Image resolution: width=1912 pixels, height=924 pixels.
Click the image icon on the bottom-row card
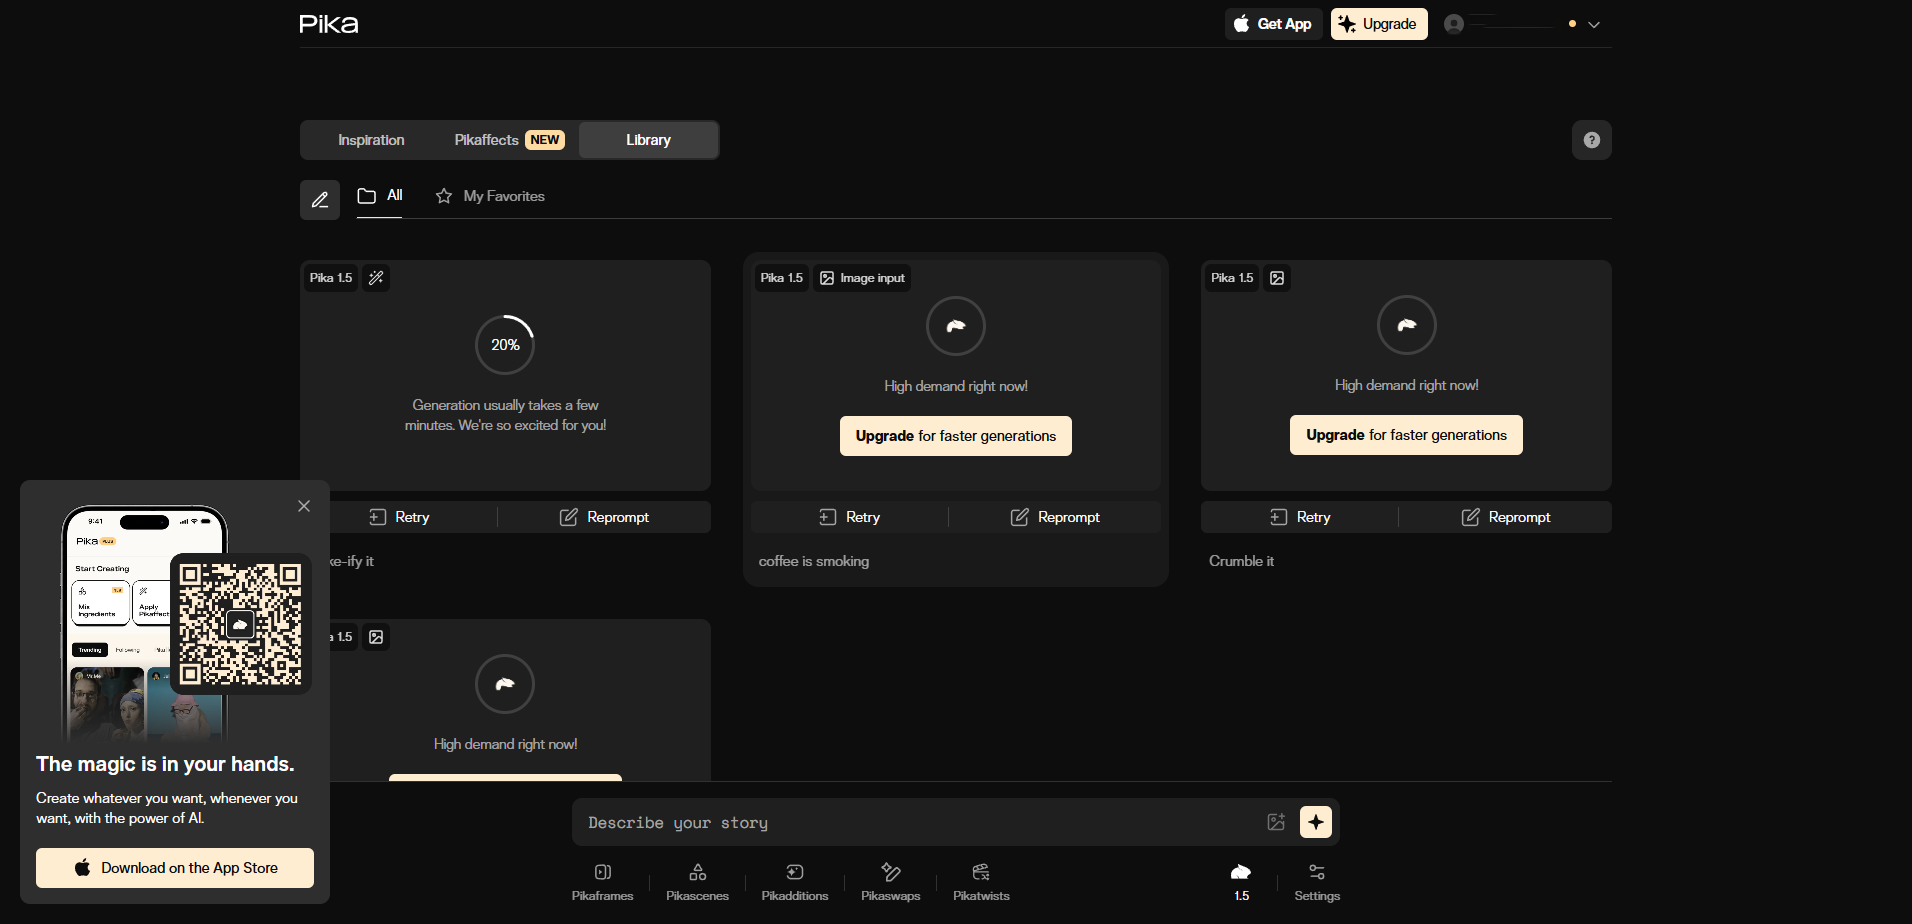point(376,637)
